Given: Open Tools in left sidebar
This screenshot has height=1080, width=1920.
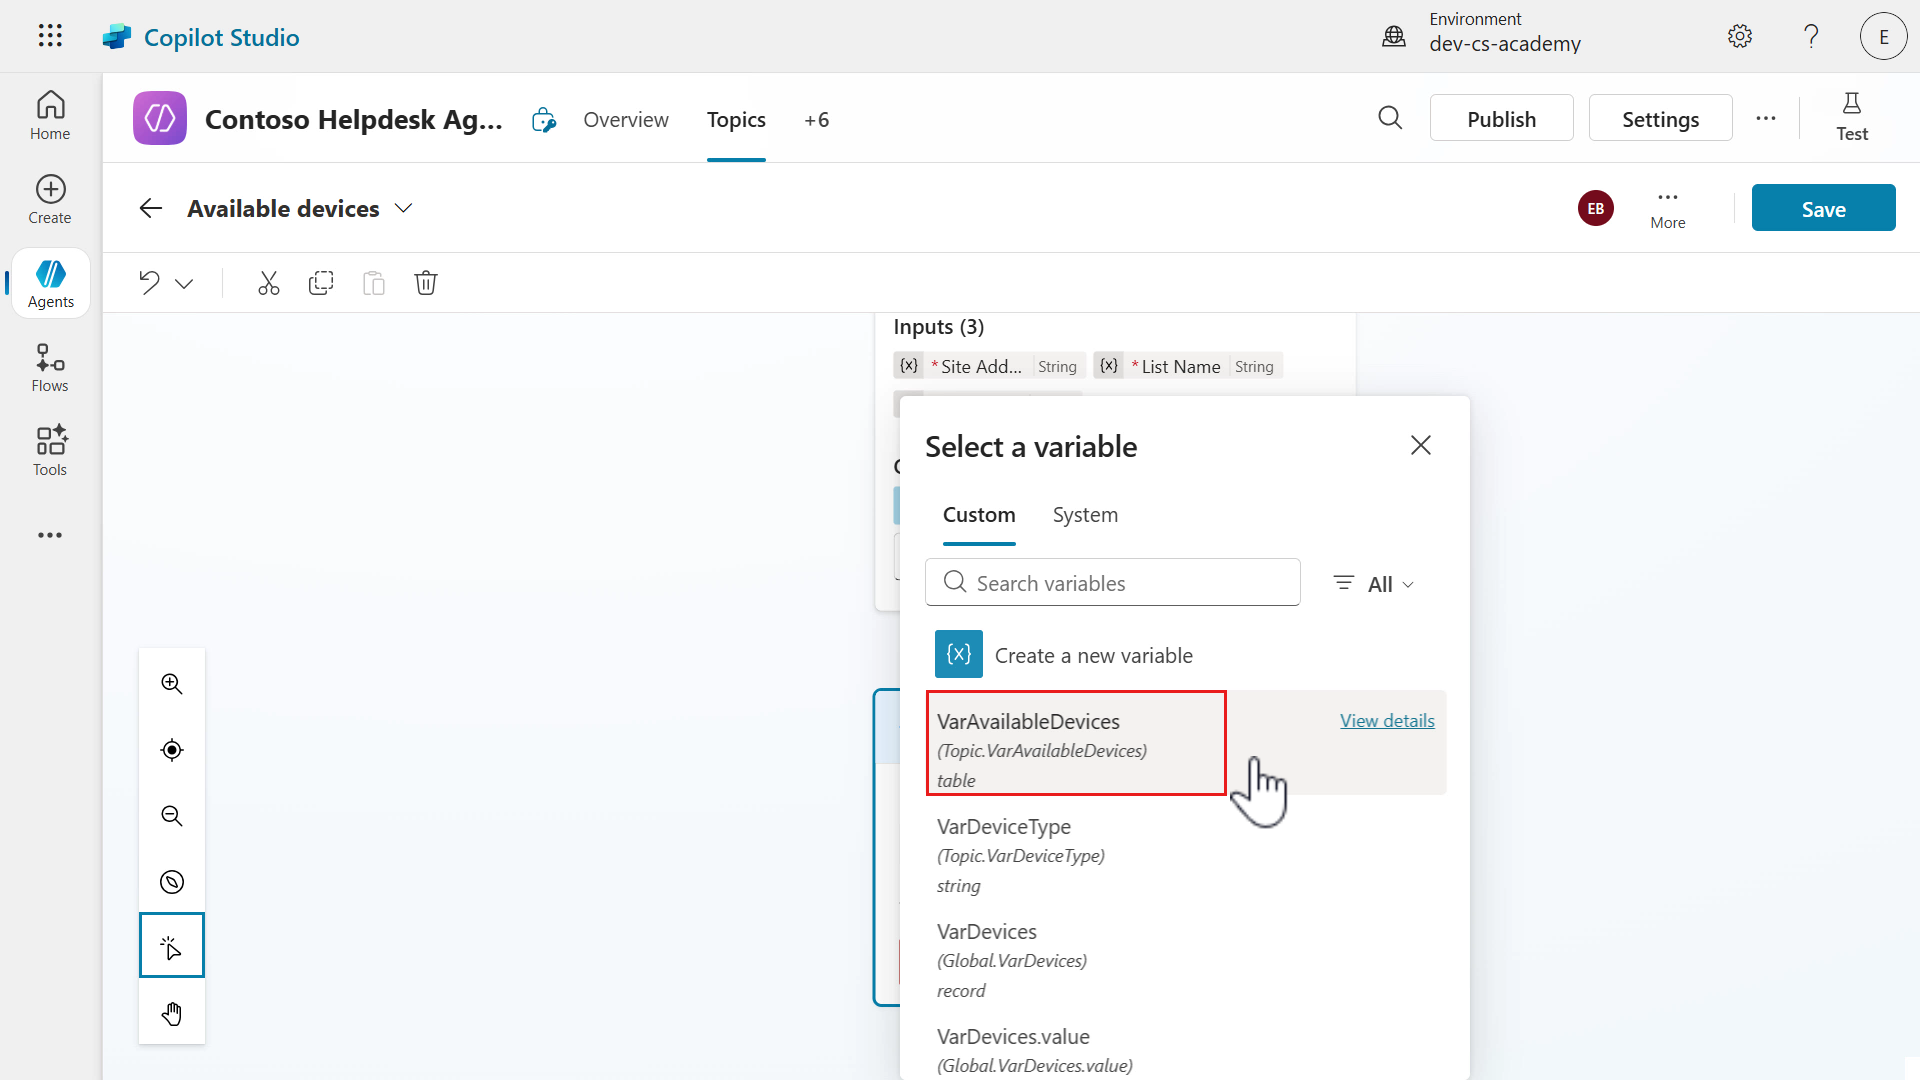Looking at the screenshot, I should (50, 451).
